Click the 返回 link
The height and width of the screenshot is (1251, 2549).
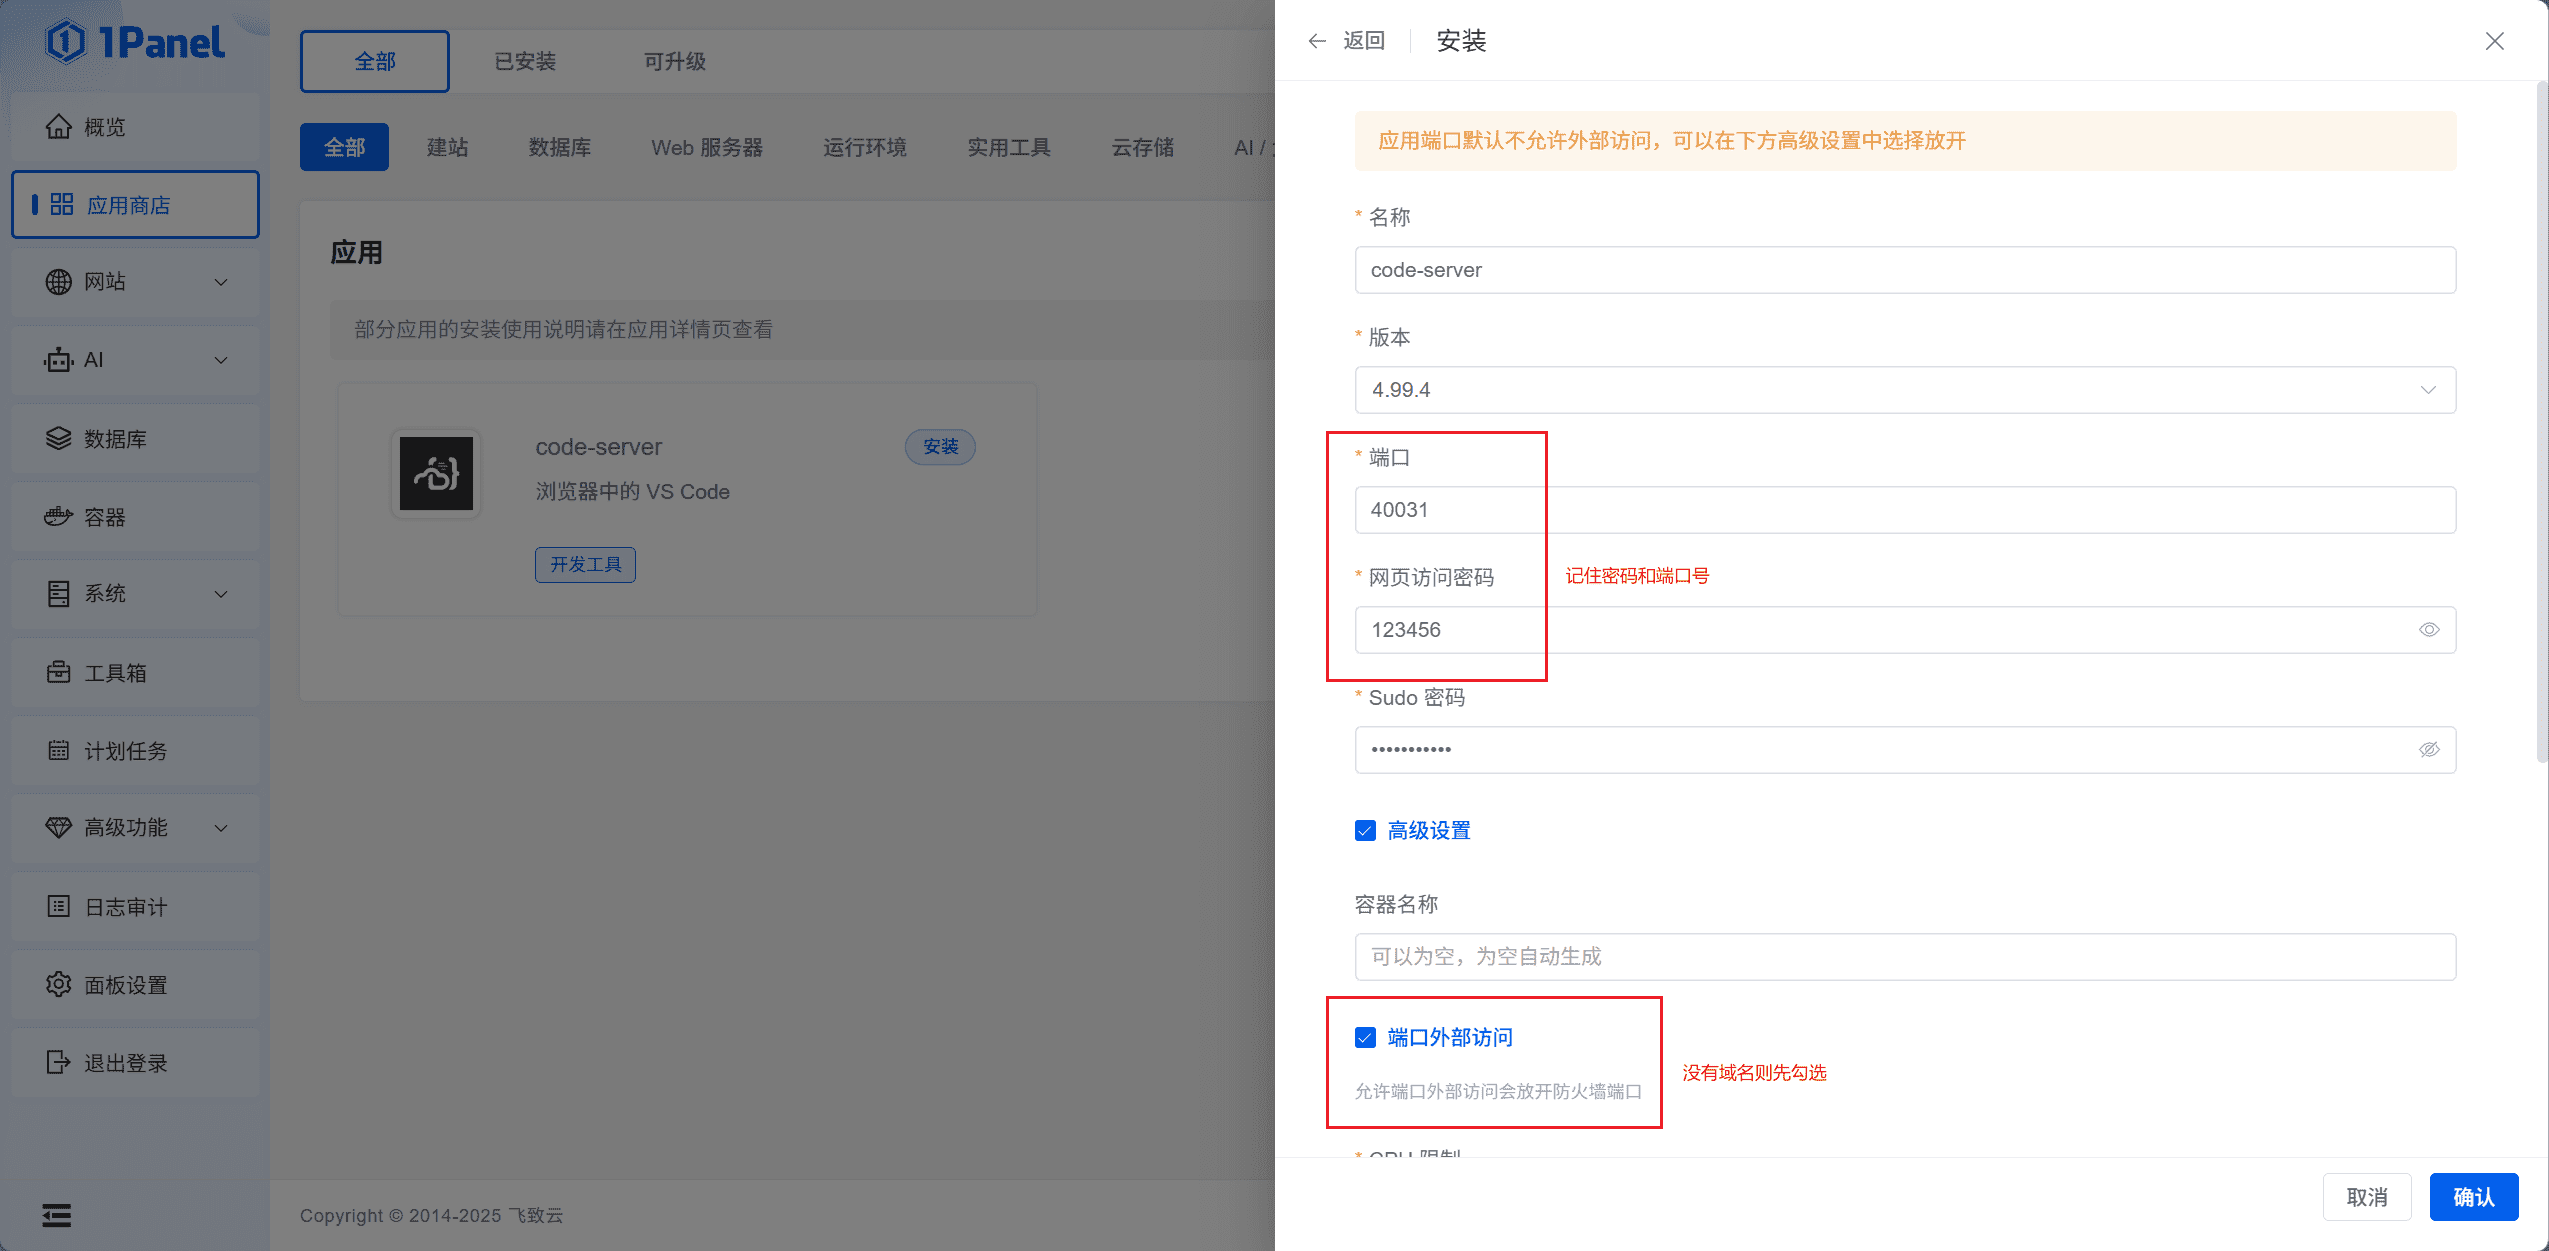(1364, 41)
